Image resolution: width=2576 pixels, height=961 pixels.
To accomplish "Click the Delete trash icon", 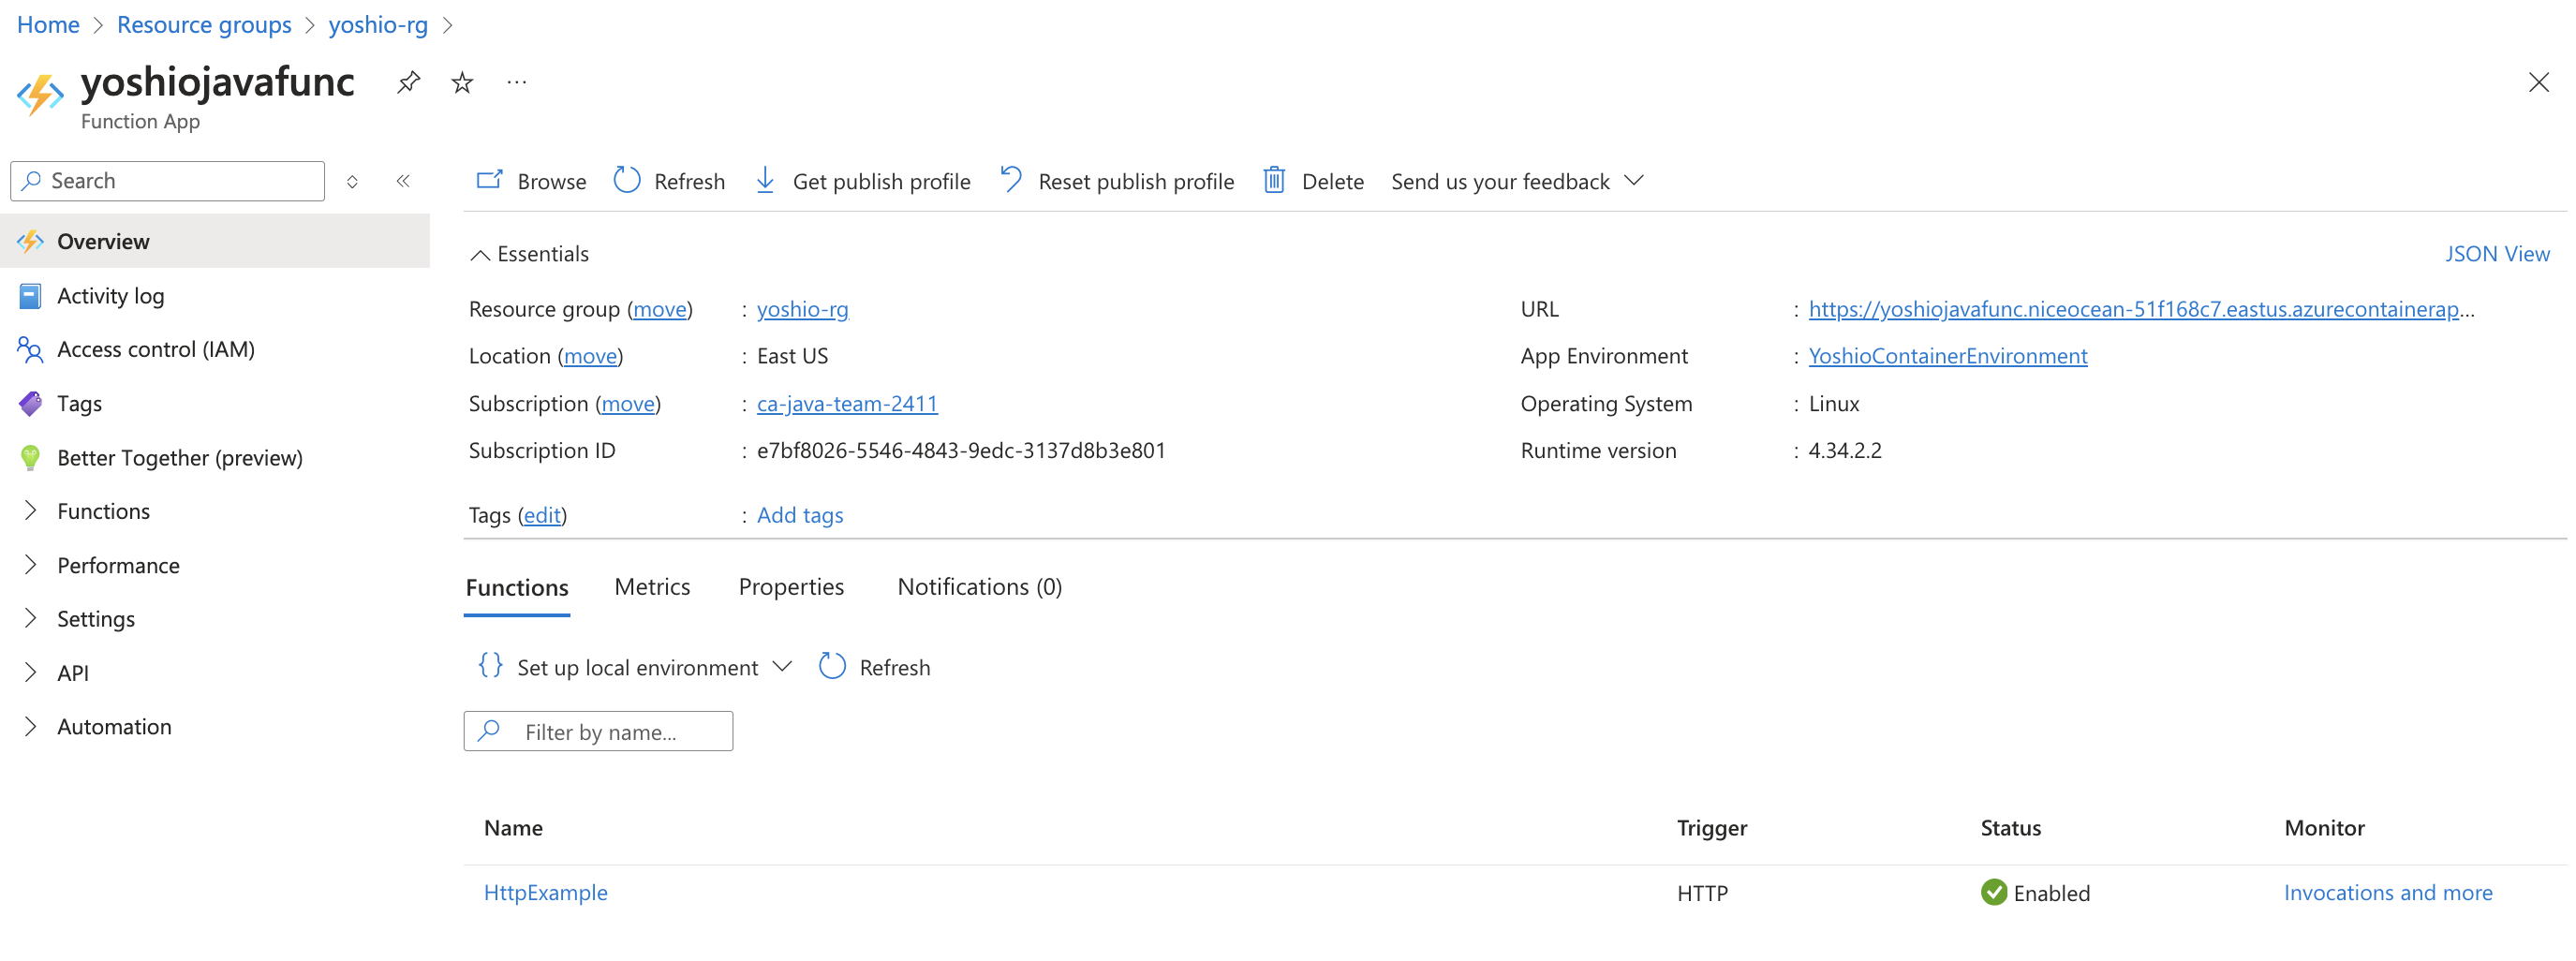I will click(1274, 181).
